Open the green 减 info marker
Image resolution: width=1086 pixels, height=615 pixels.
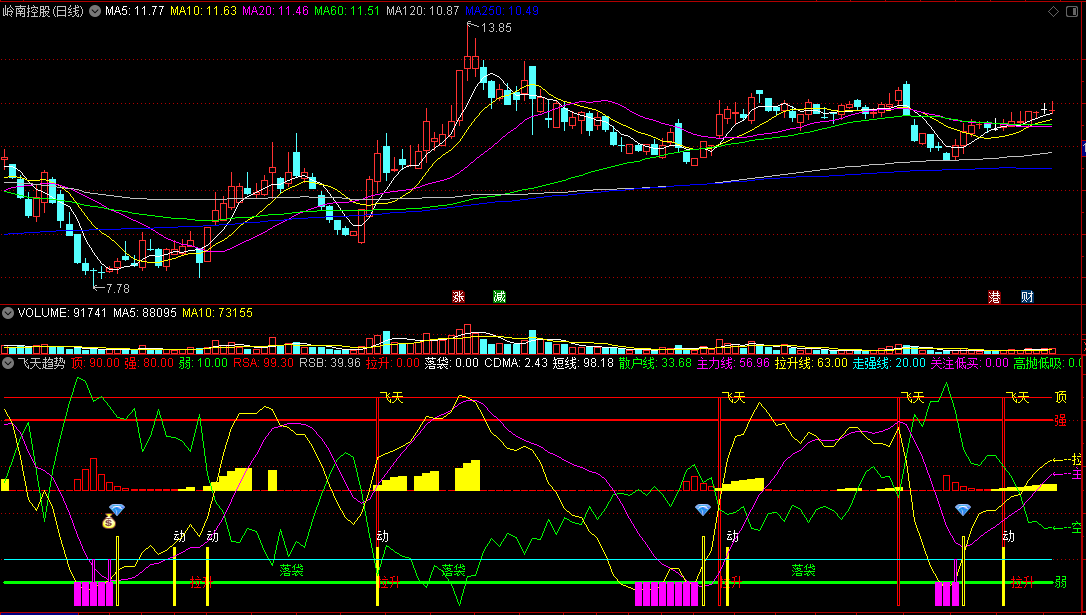tap(499, 297)
